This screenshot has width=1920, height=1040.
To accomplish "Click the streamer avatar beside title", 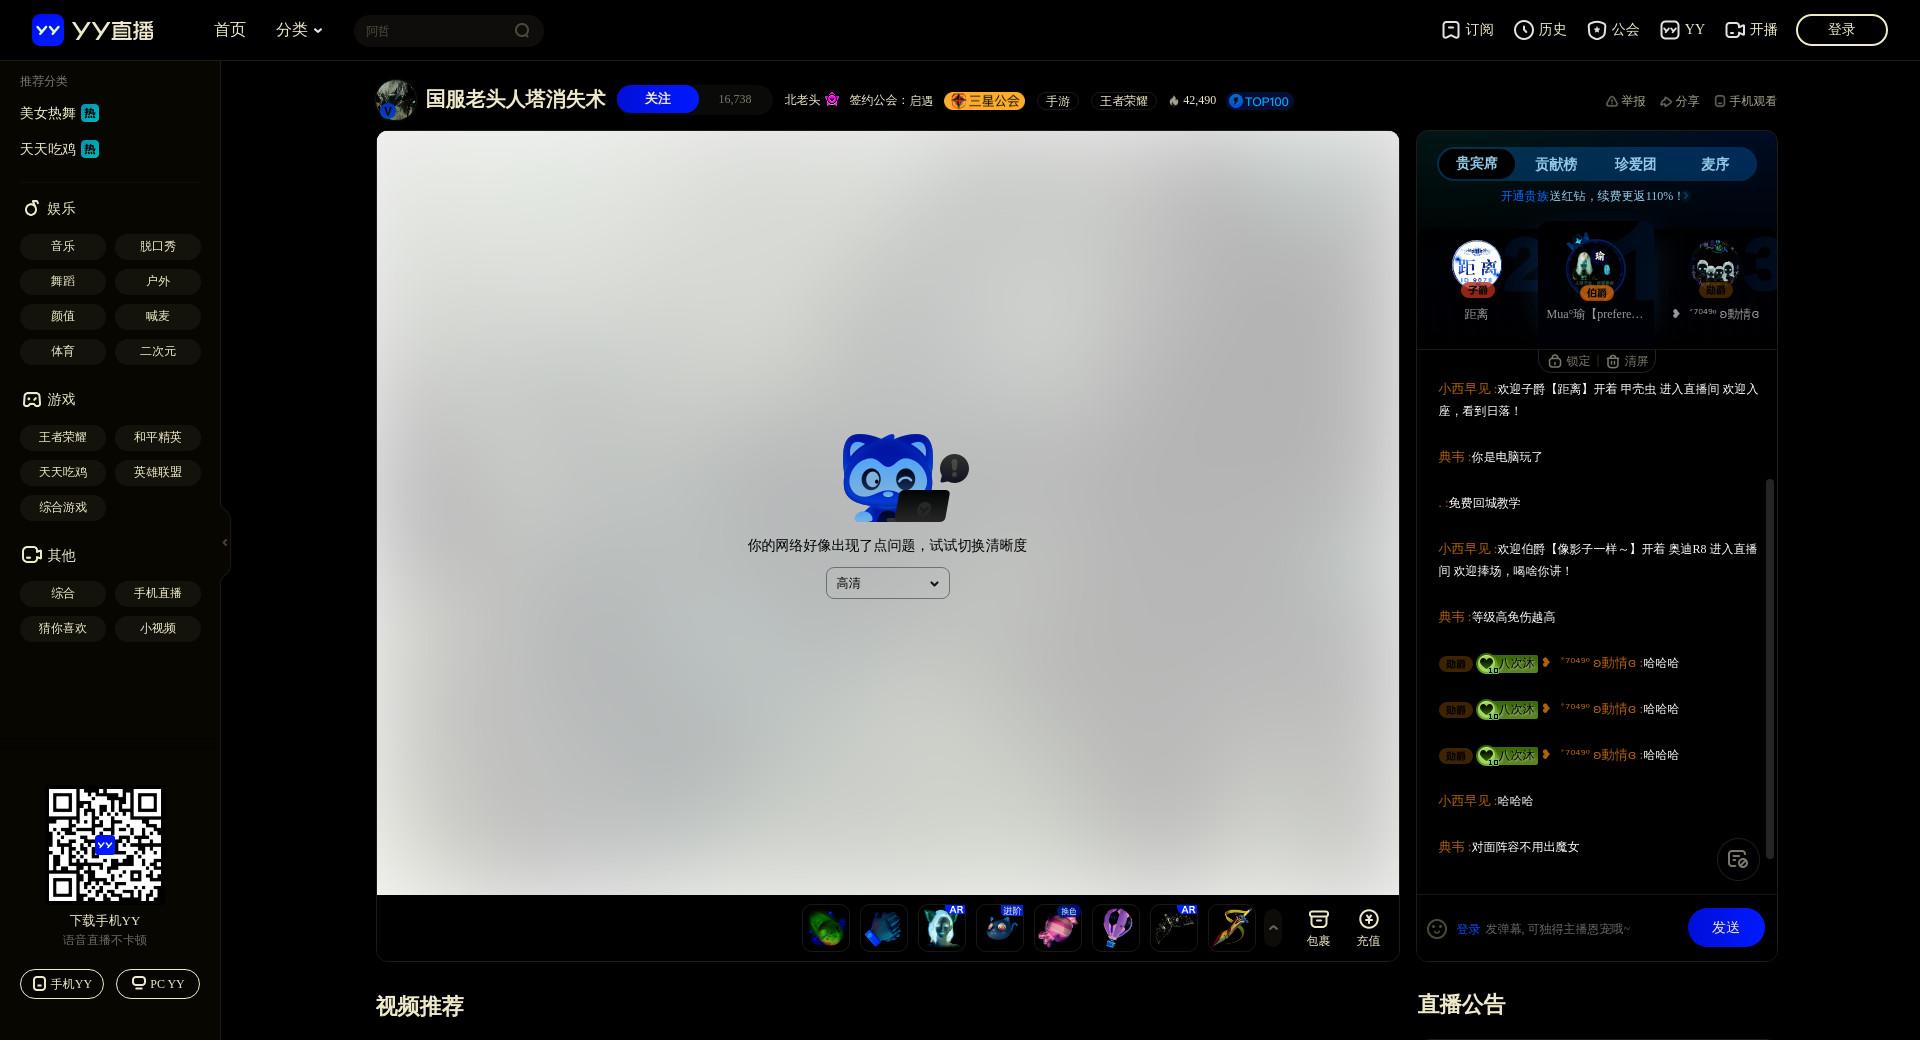I will 396,100.
